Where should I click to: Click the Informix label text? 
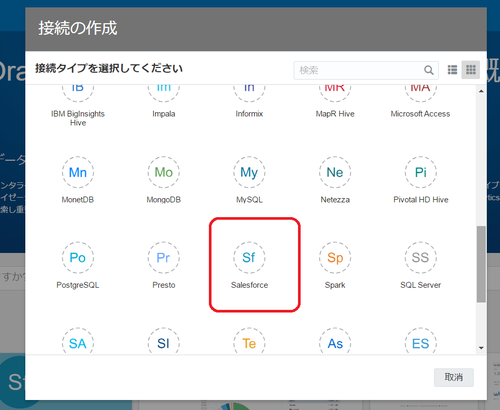(x=249, y=114)
